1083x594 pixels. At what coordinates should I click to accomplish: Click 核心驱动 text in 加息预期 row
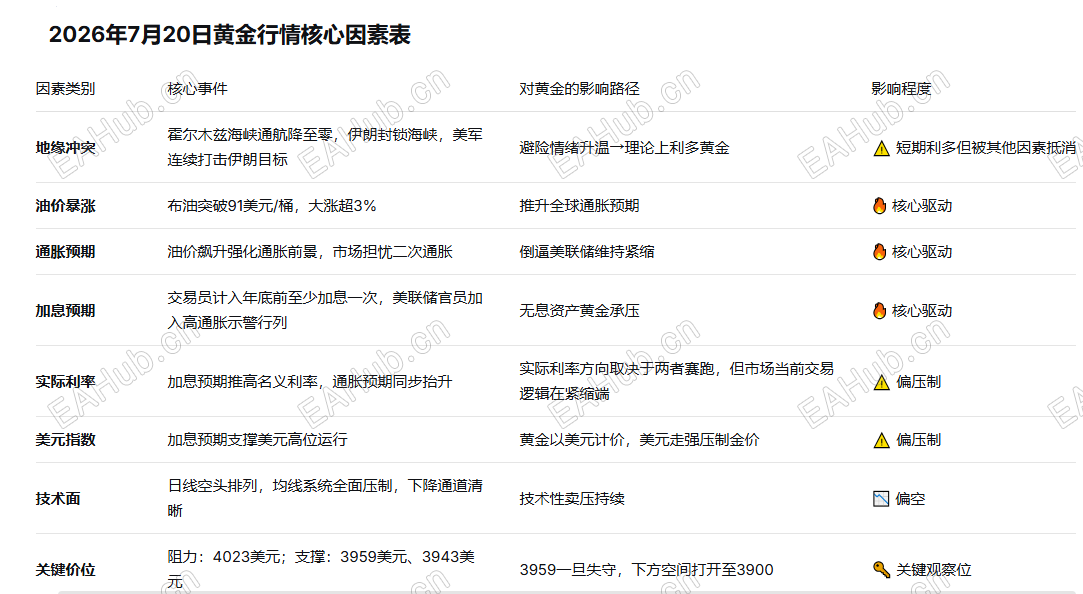point(921,311)
